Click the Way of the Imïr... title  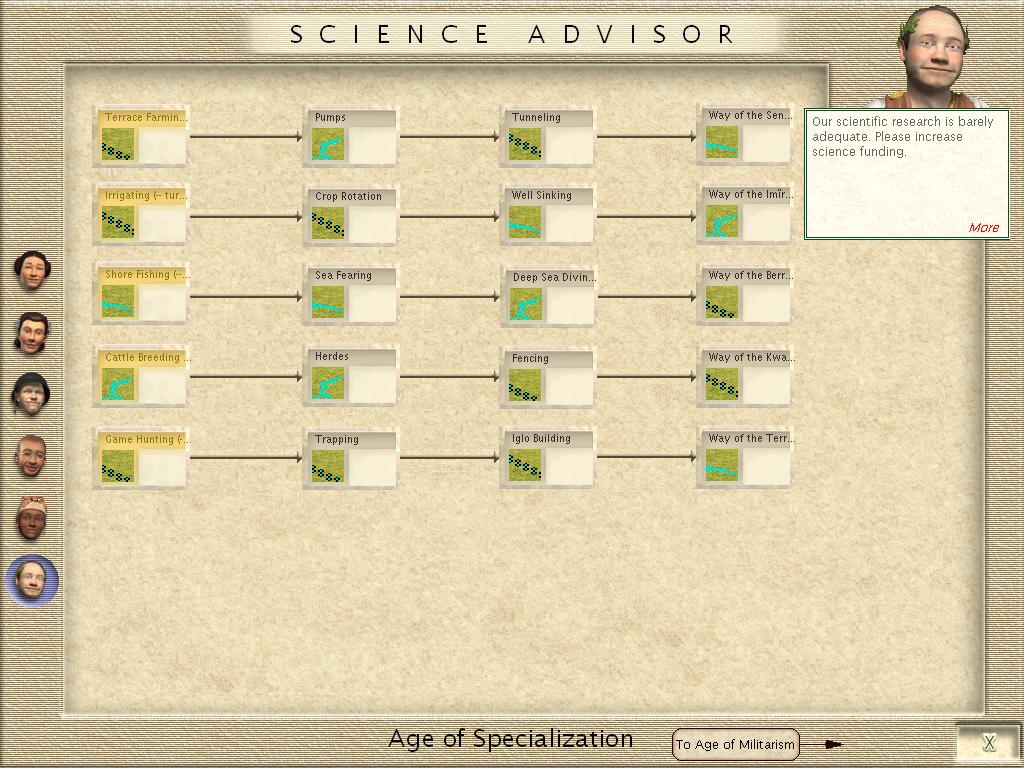tap(751, 194)
